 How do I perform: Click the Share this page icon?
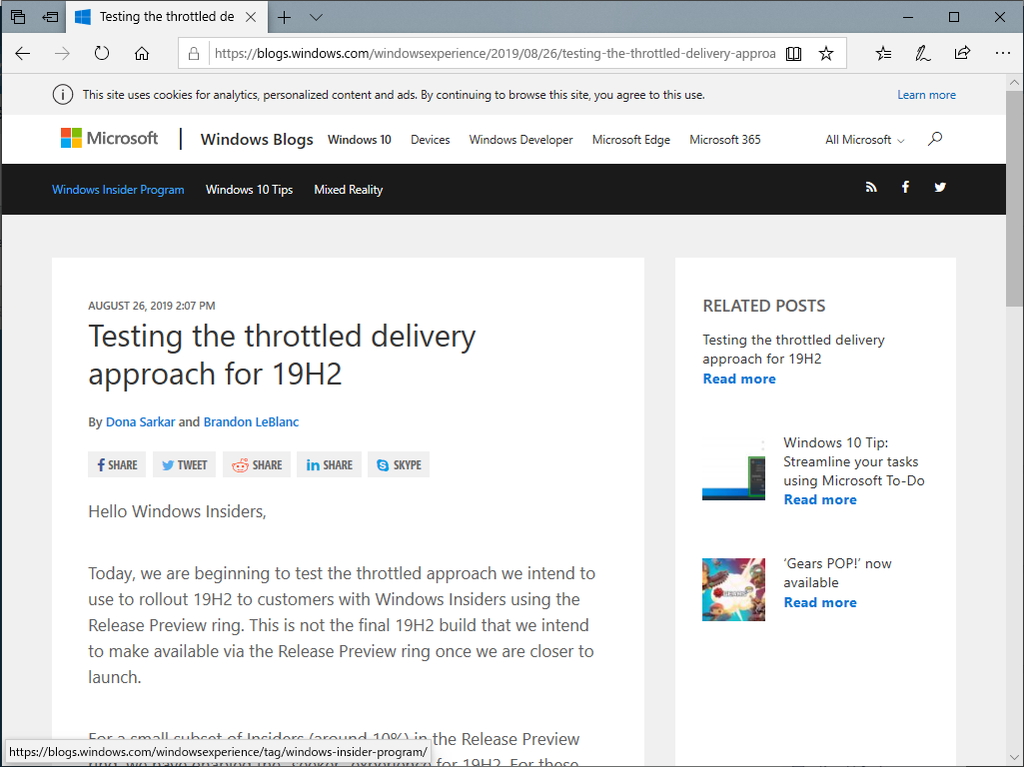962,54
